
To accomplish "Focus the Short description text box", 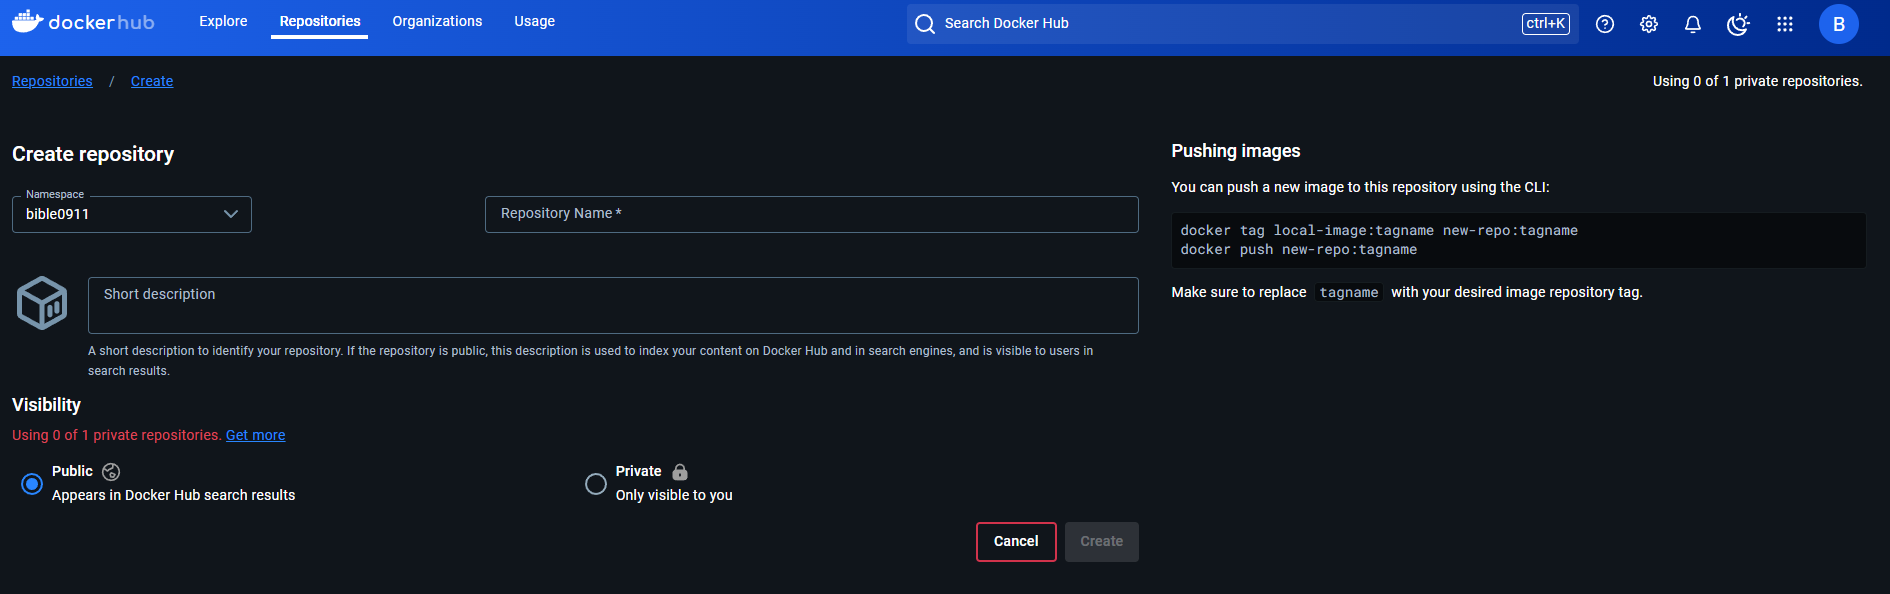I will 613,305.
